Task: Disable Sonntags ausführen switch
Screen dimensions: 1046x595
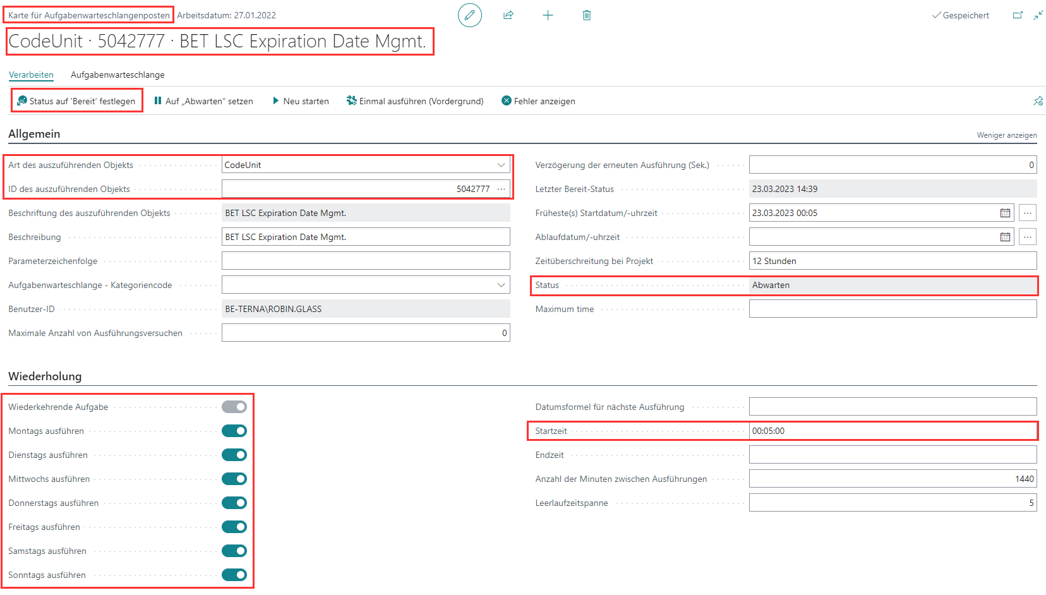Action: coord(234,575)
